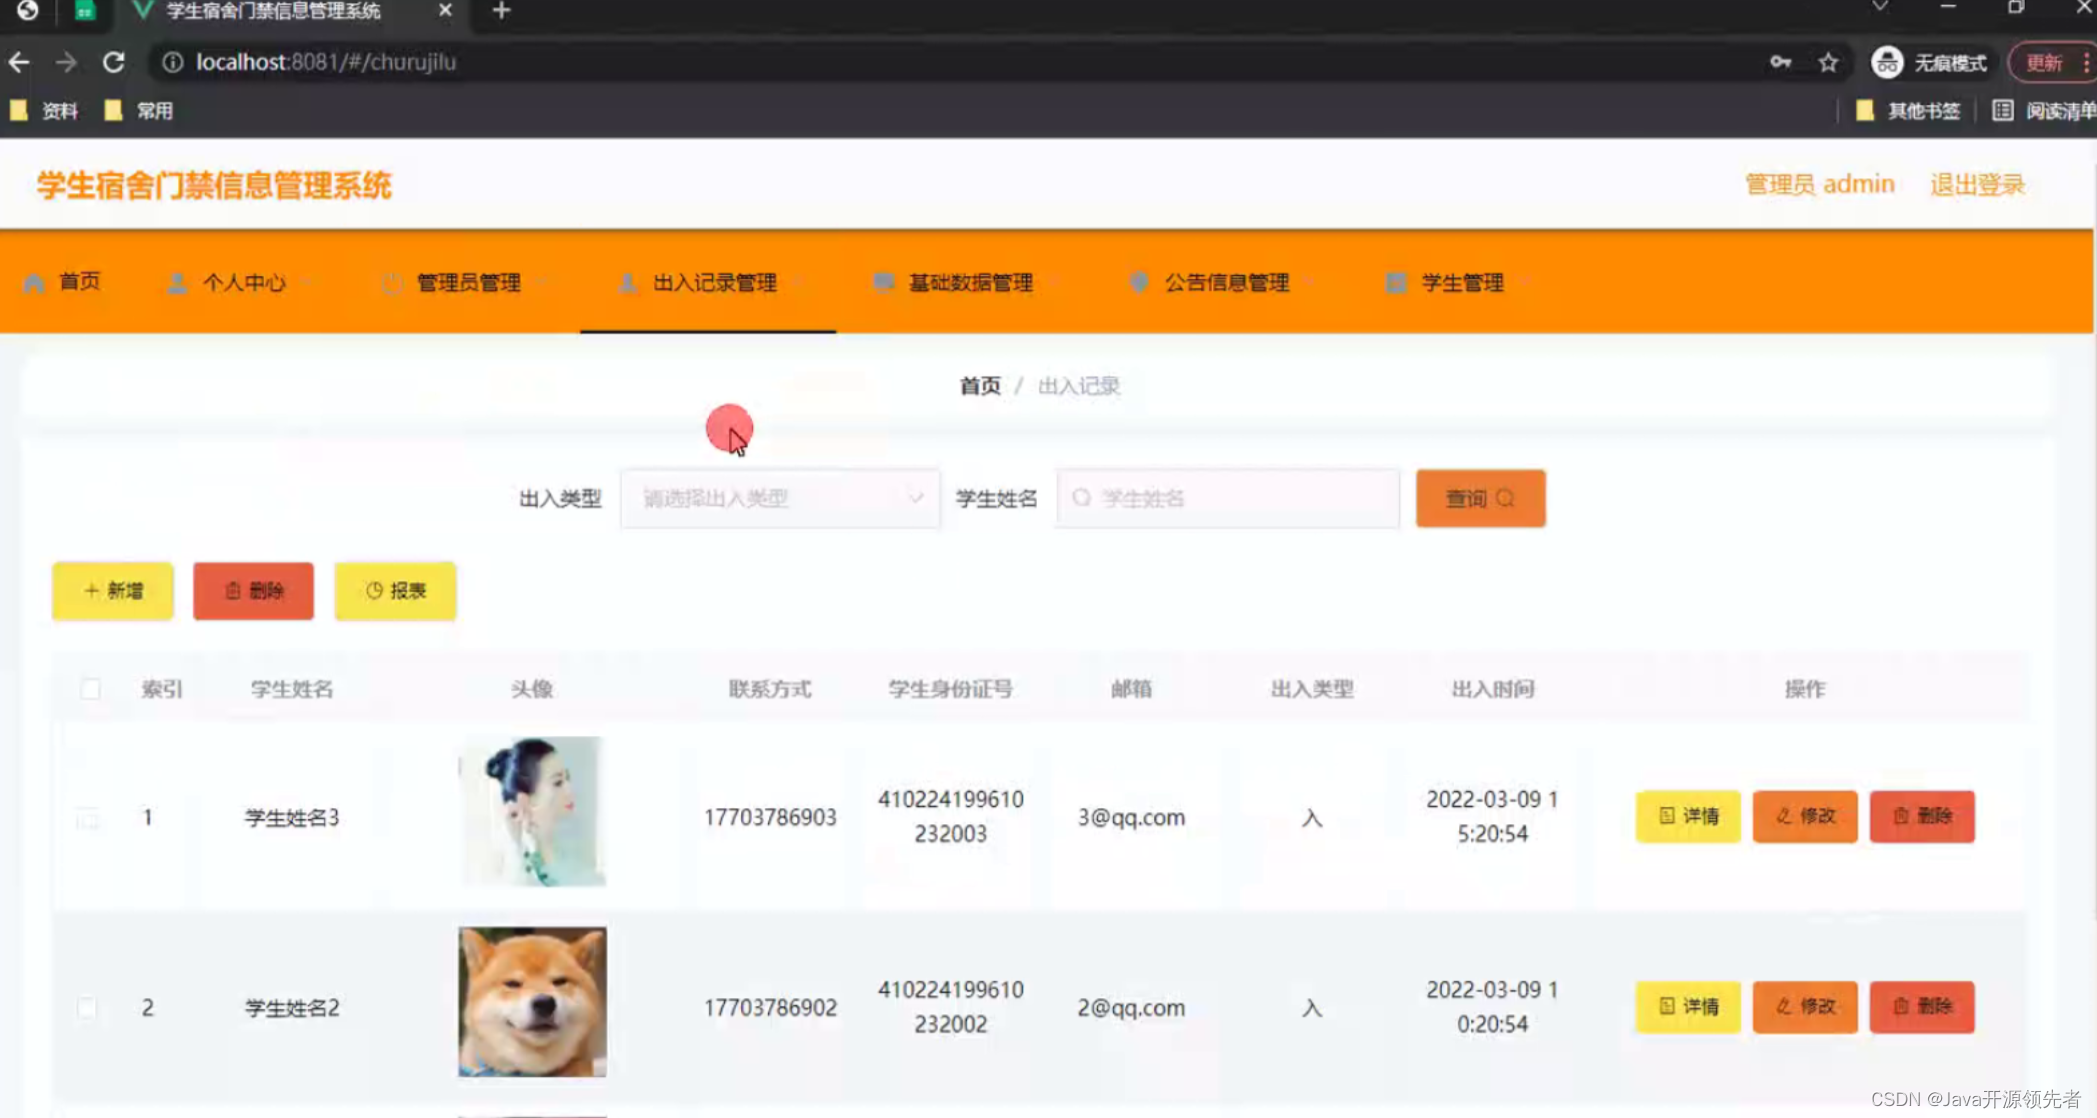Open the 出入类型 dropdown selector
The width and height of the screenshot is (2097, 1118).
(x=780, y=498)
